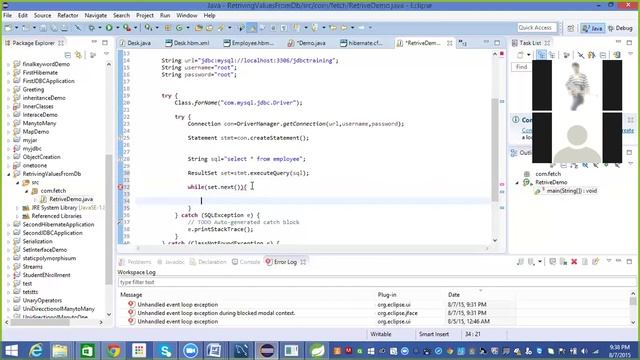
Task: Click the first error icon in Error Log
Action: tap(131, 304)
